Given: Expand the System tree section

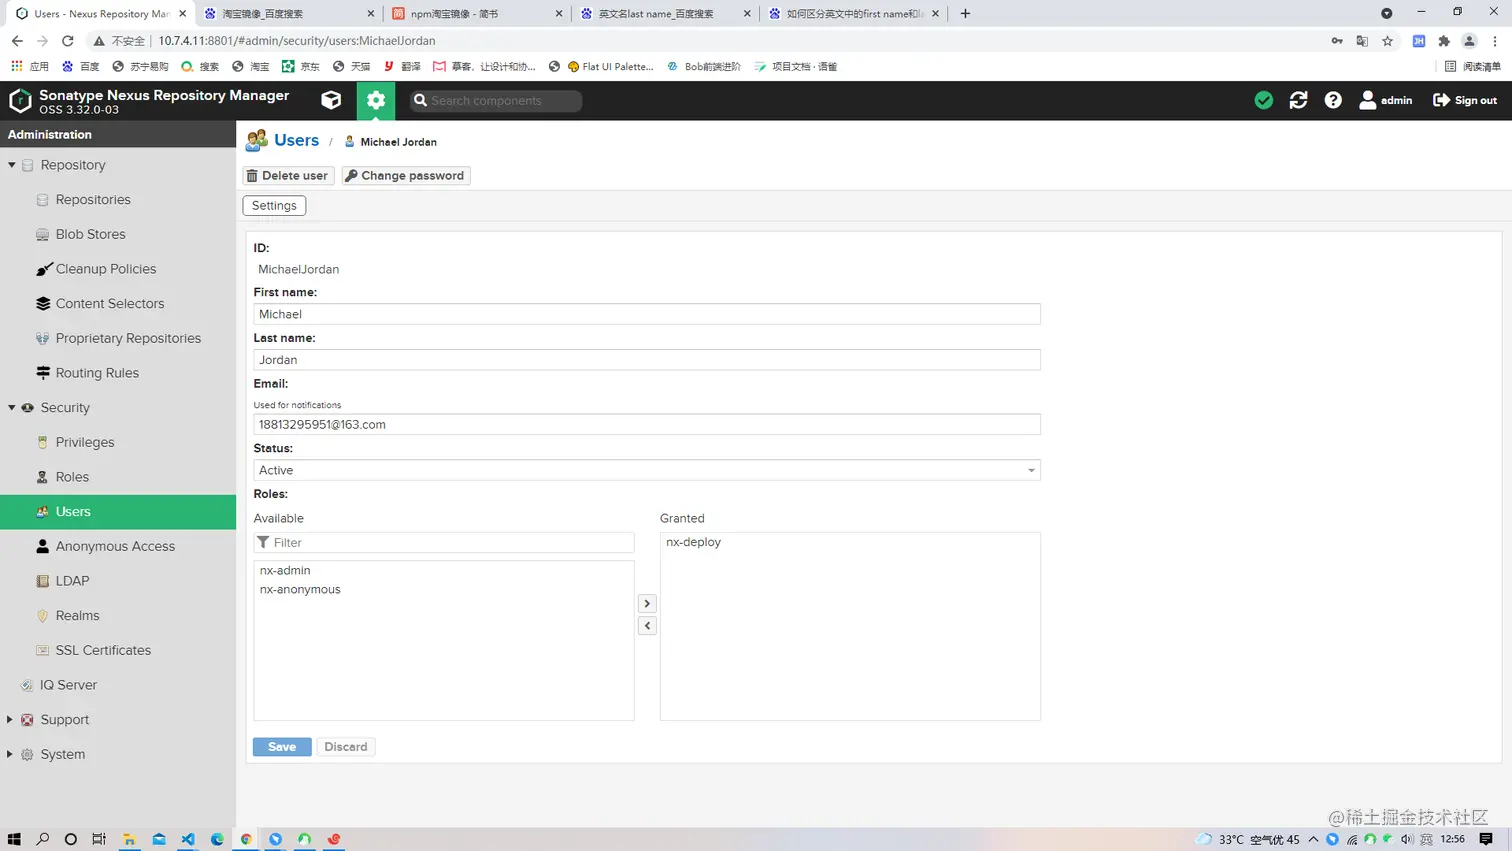Looking at the screenshot, I should (x=10, y=754).
